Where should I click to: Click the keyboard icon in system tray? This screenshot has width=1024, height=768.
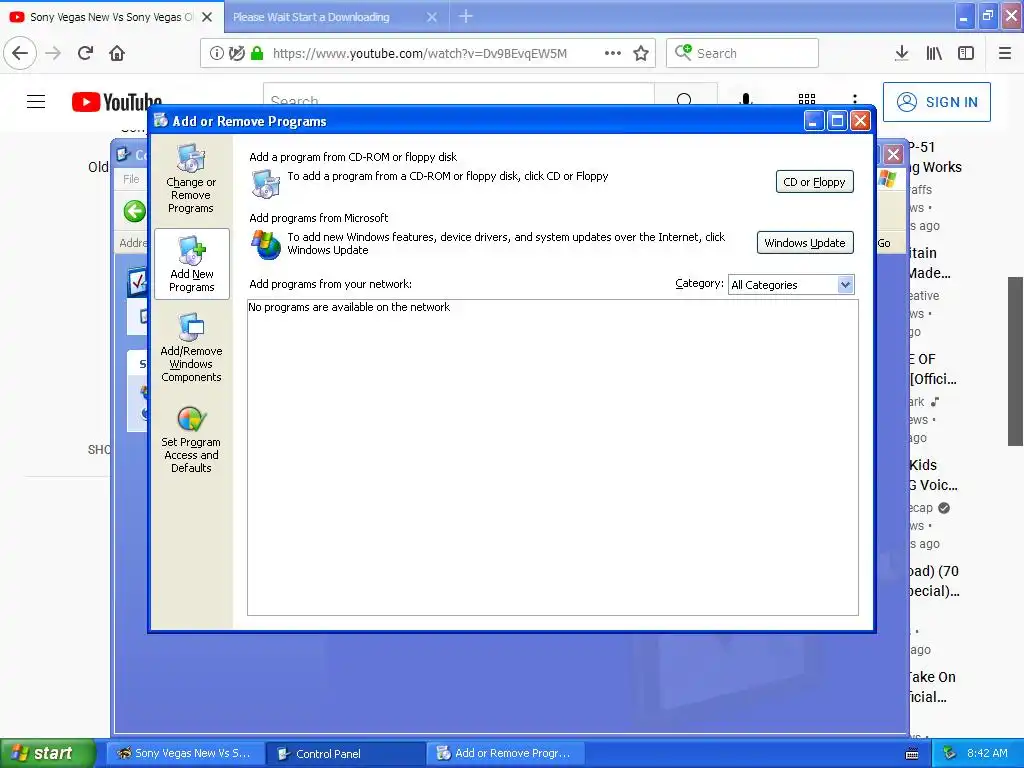(912, 754)
